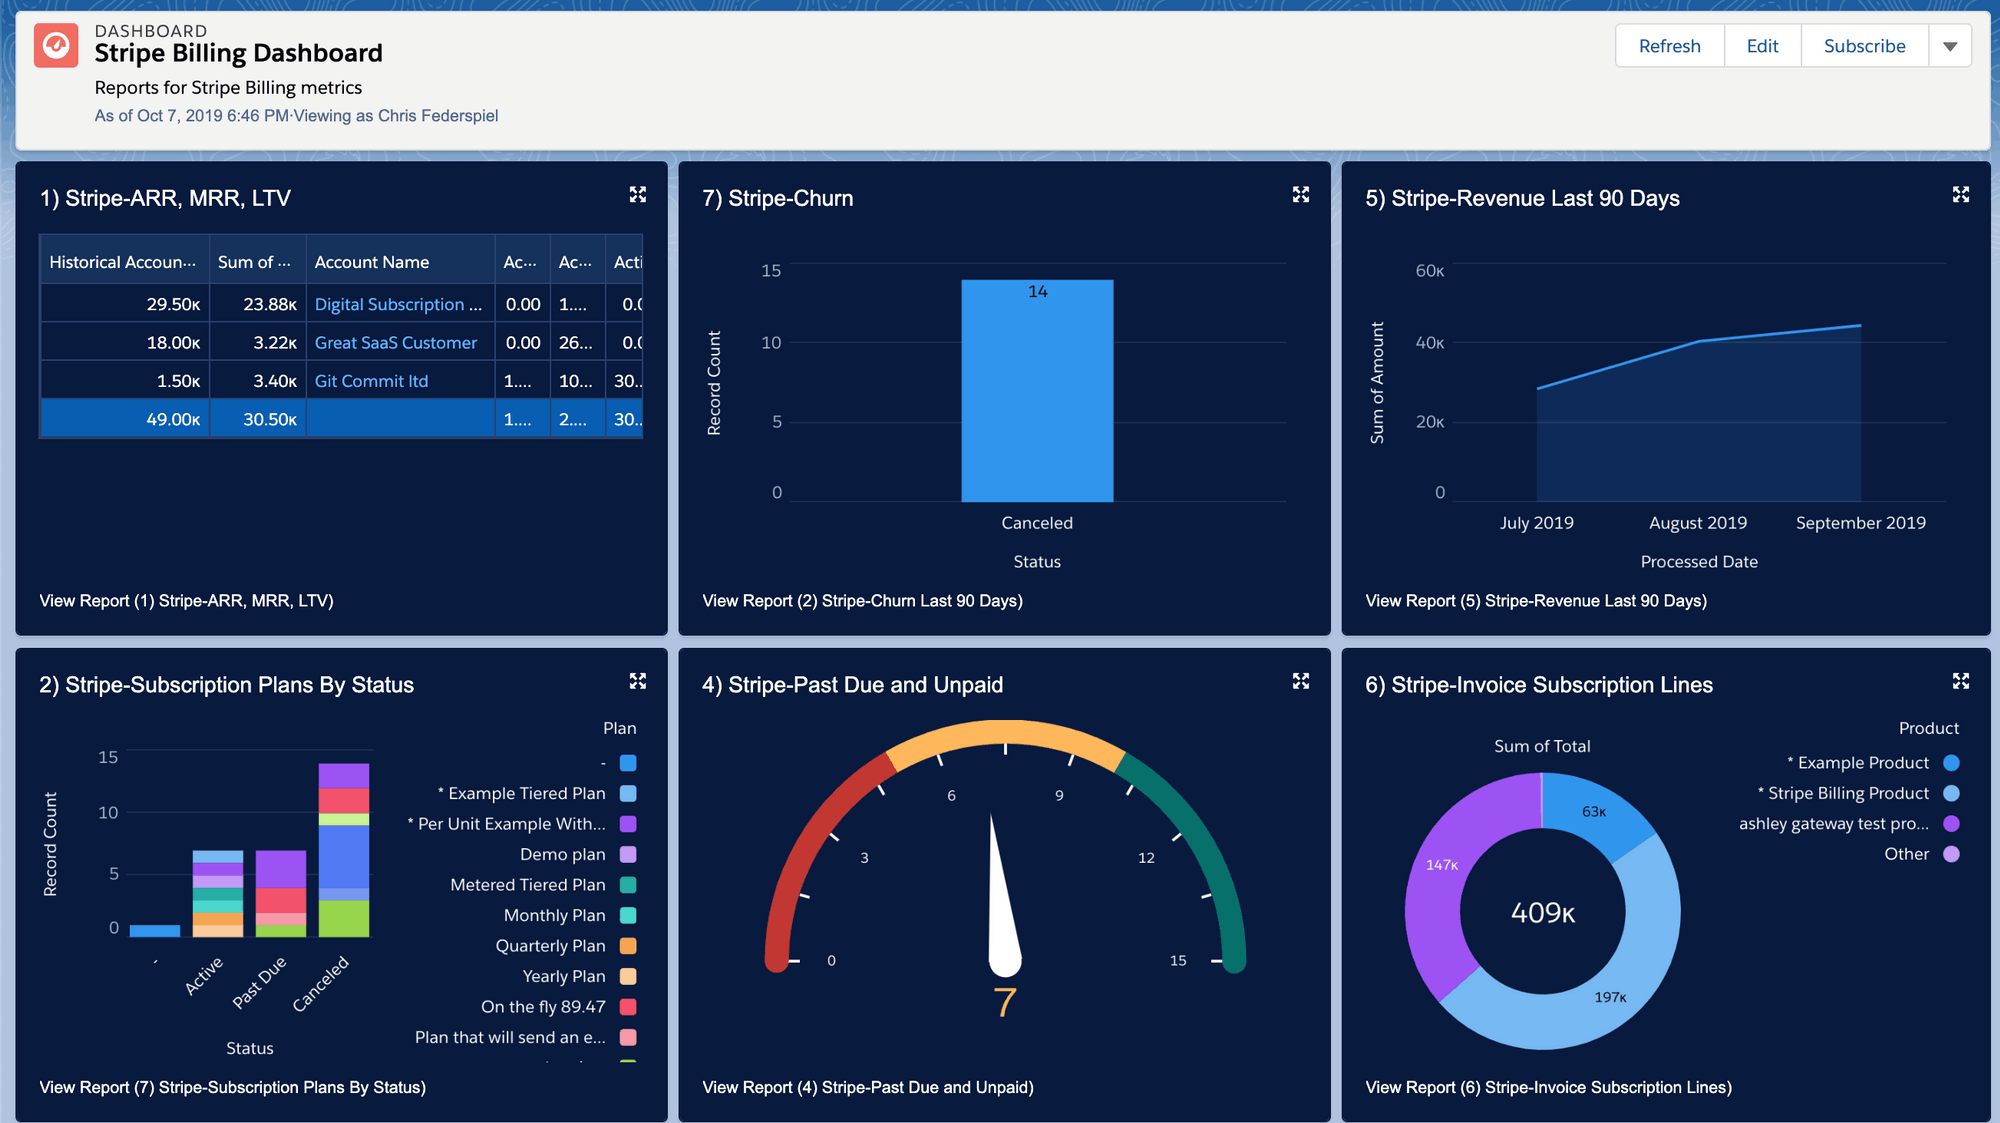Screen dimensions: 2000x1123
Task: Click the Canceled bar in Churn chart
Action: 1037,391
